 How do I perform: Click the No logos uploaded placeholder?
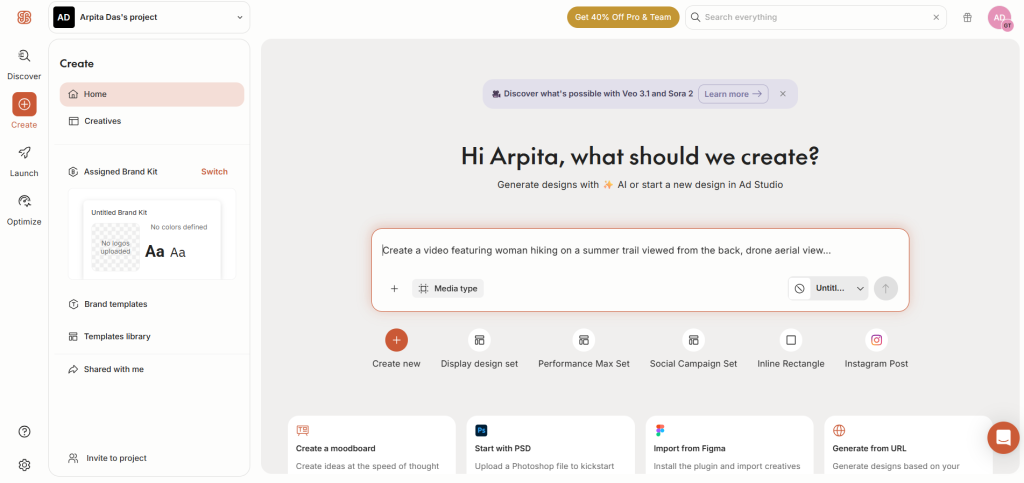[116, 247]
